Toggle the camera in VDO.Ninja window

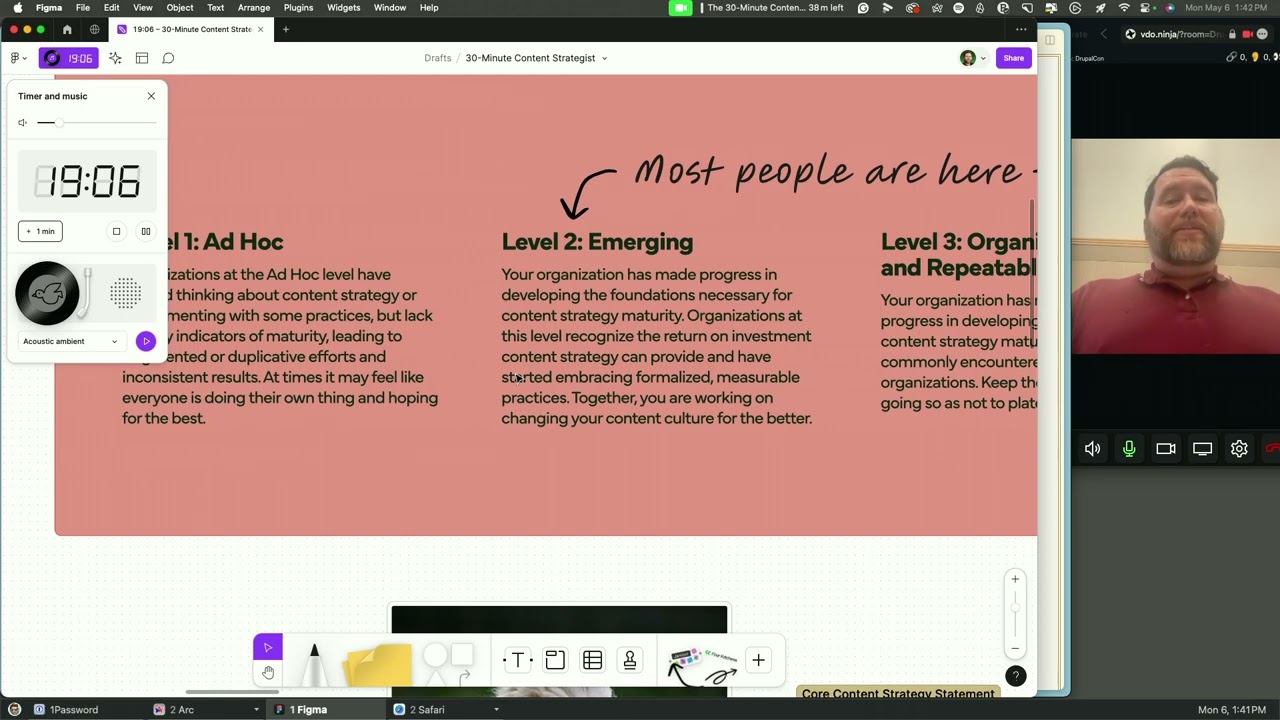(1166, 449)
